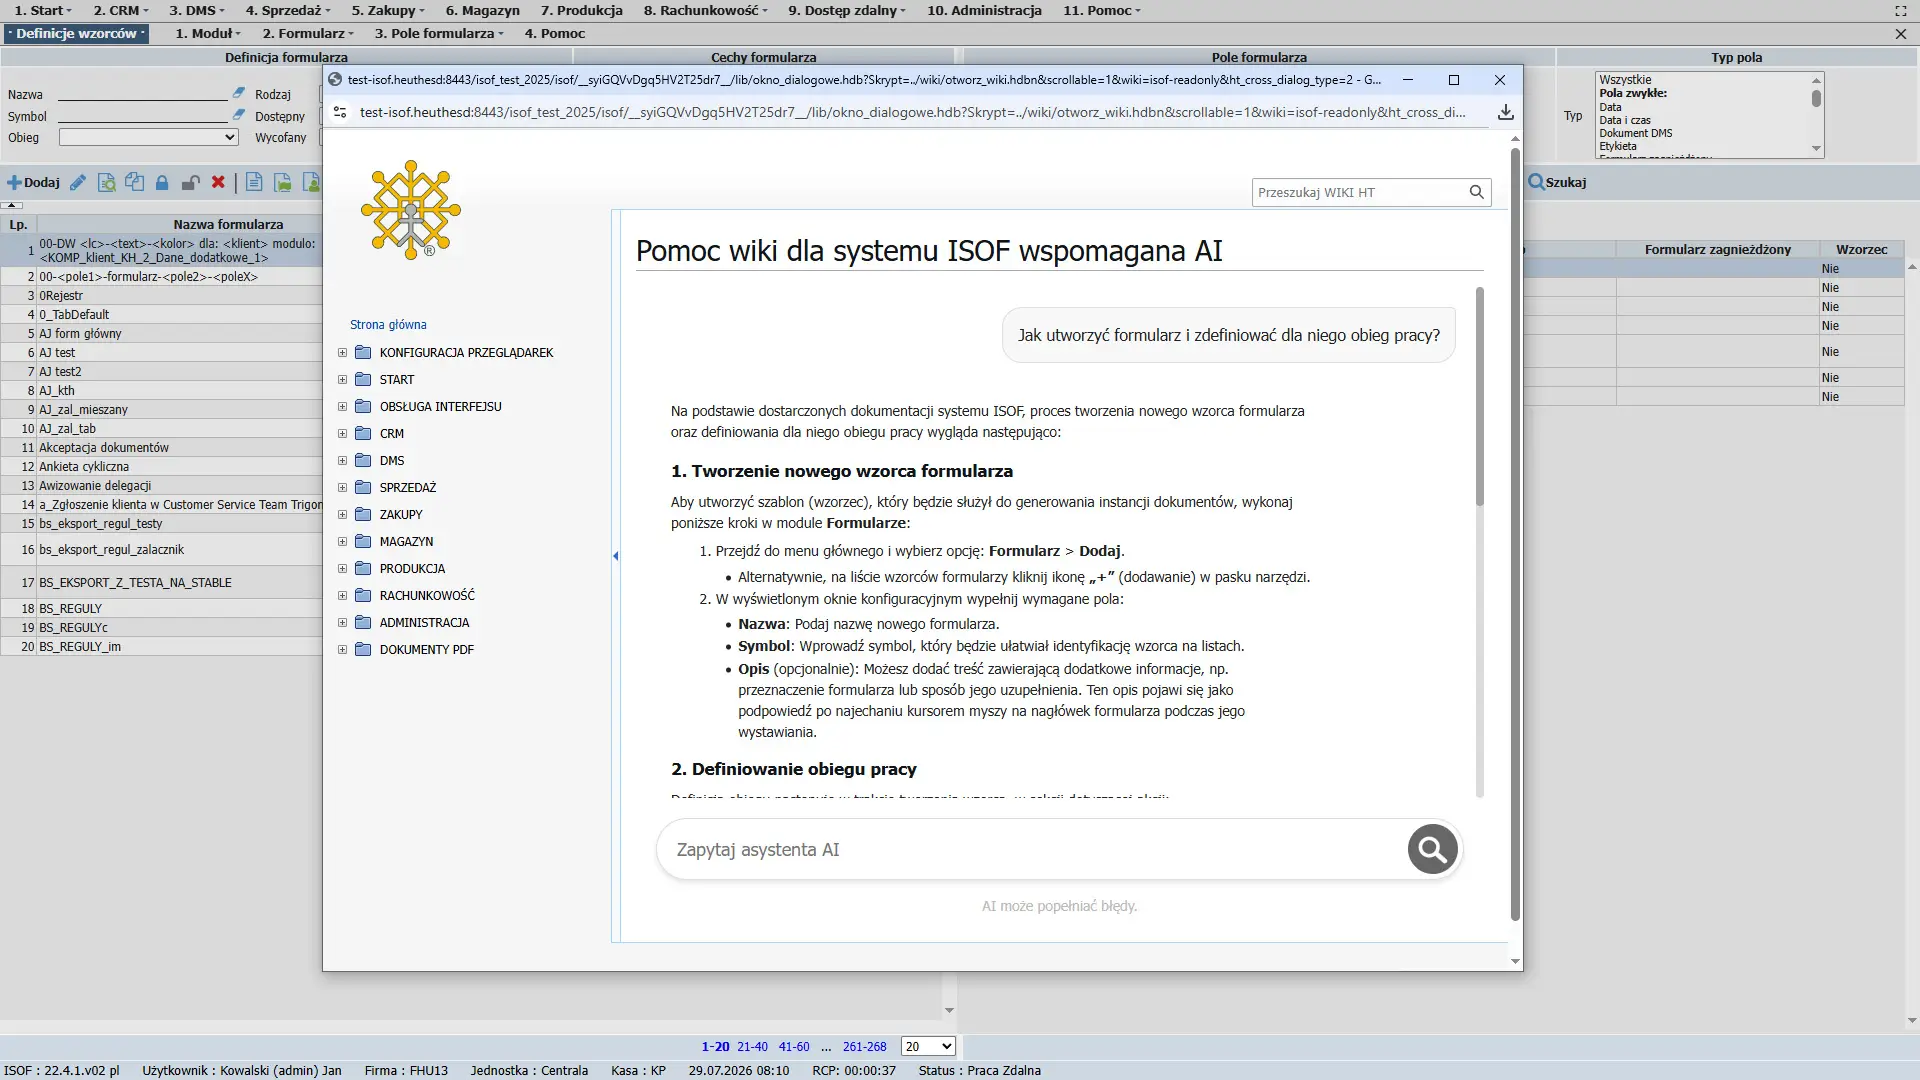Image resolution: width=1920 pixels, height=1080 pixels.
Task: Open the 3. Pole formularza submenu
Action: [x=439, y=33]
